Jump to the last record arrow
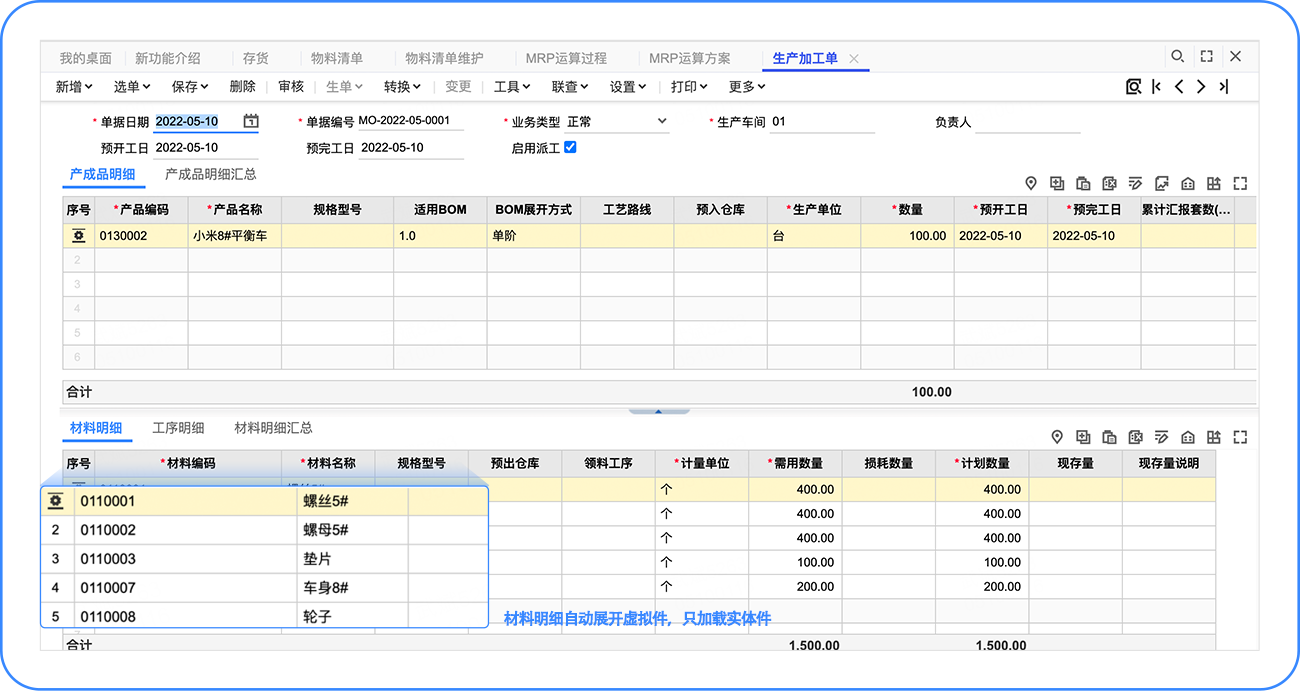 coord(1223,87)
